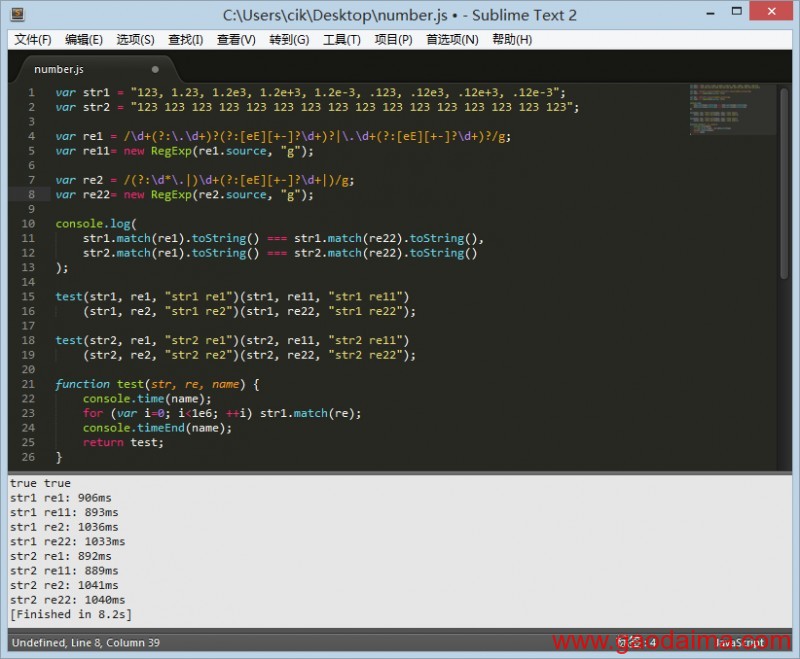Open the JavaScript syntax selector in status bar
The image size is (800, 659).
point(739,643)
